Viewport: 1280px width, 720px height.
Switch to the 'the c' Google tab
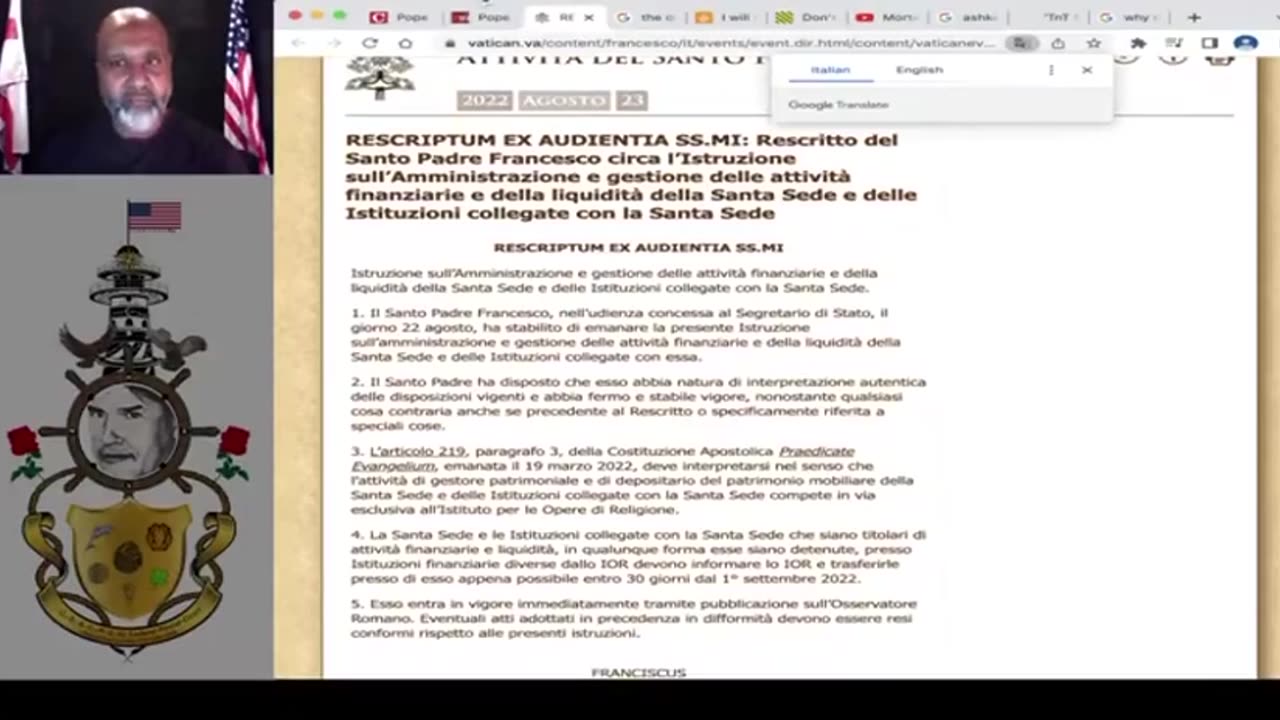pos(645,17)
